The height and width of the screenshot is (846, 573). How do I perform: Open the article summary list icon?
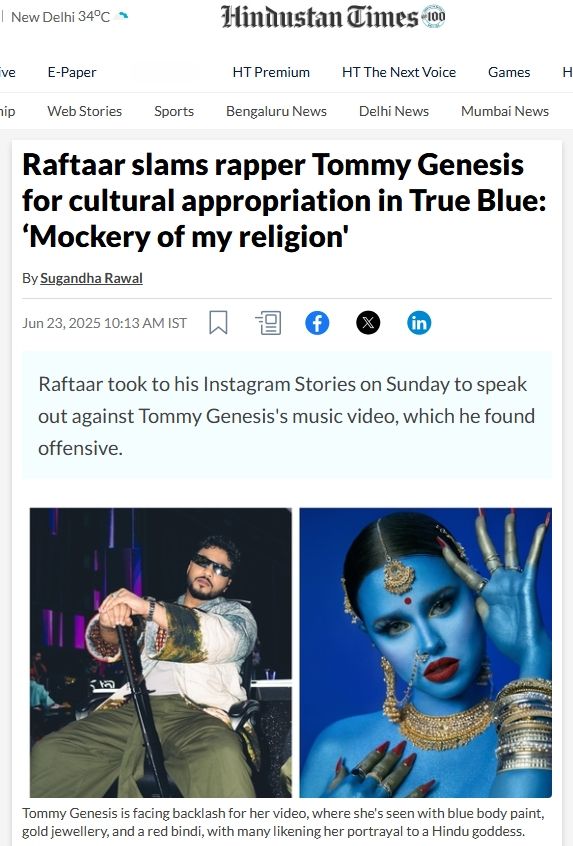pos(269,323)
